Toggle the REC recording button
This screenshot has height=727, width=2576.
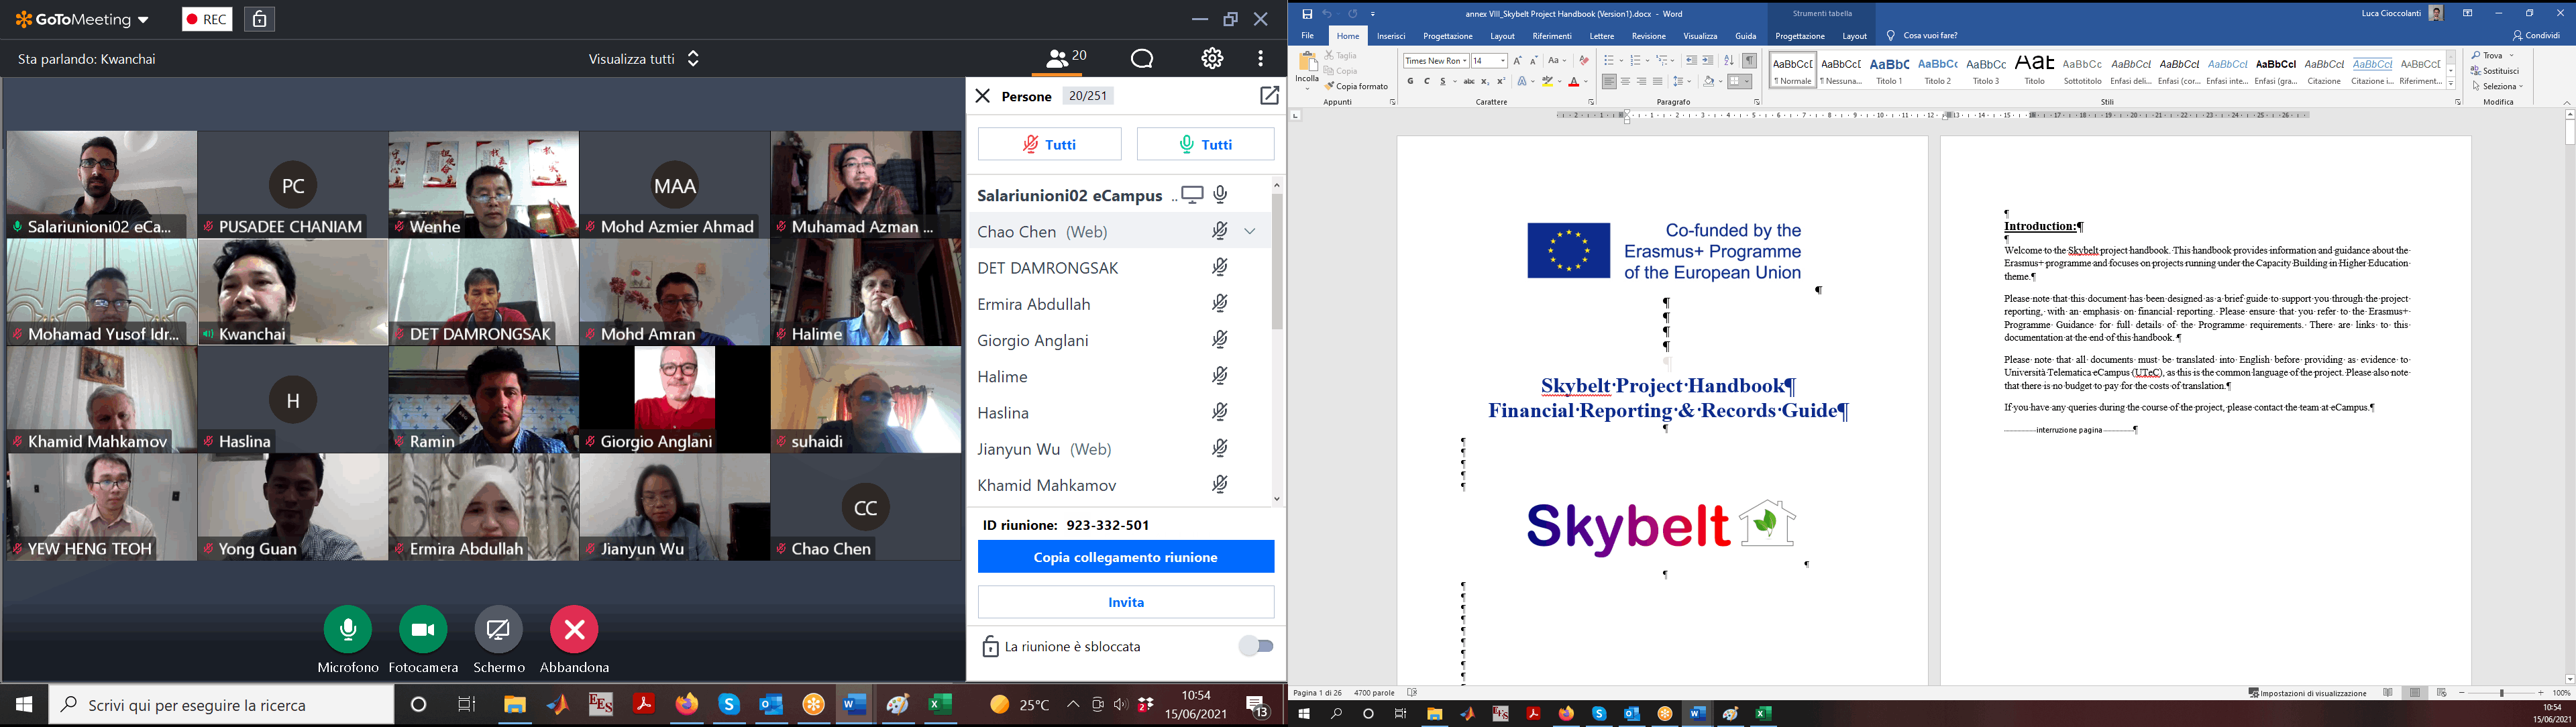(x=207, y=19)
